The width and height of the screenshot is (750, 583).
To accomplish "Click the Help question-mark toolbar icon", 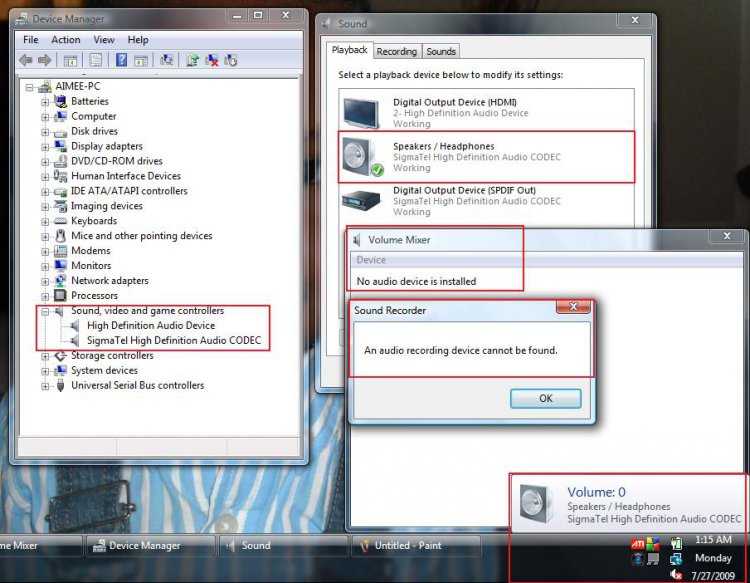I will coord(121,60).
